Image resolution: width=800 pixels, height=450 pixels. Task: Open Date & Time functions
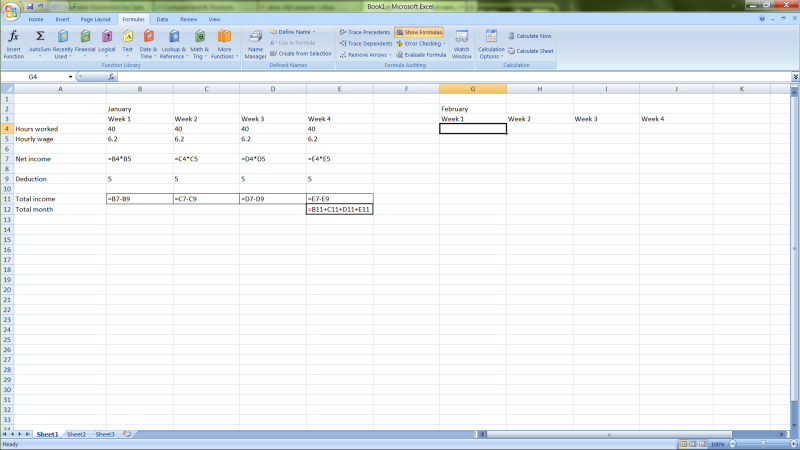pos(148,44)
